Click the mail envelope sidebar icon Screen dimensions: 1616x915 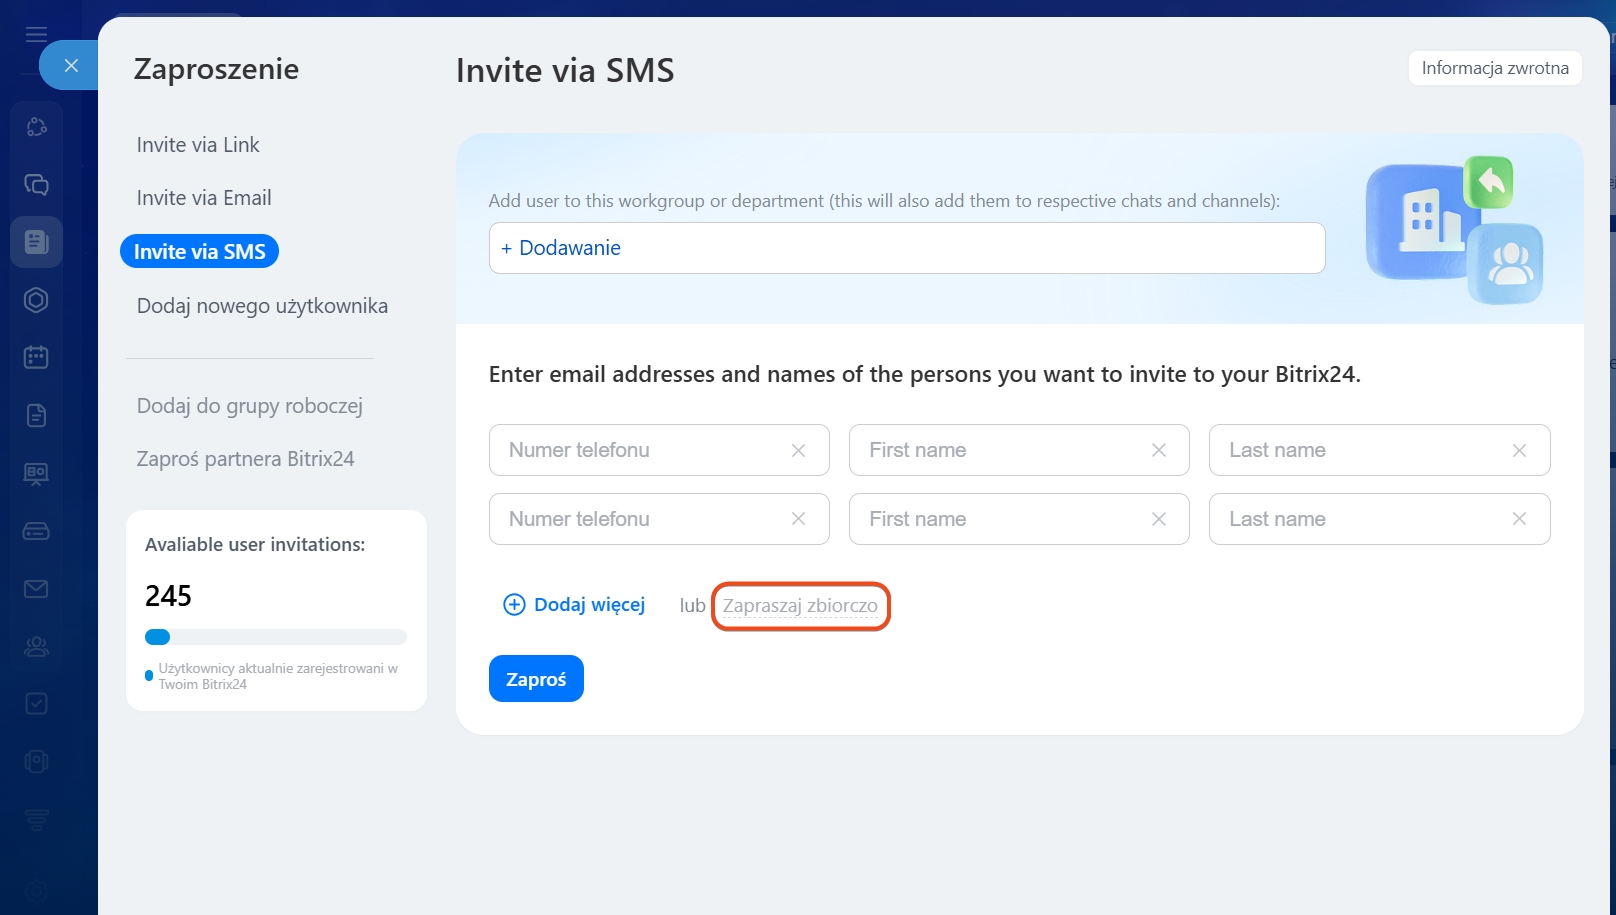point(36,589)
